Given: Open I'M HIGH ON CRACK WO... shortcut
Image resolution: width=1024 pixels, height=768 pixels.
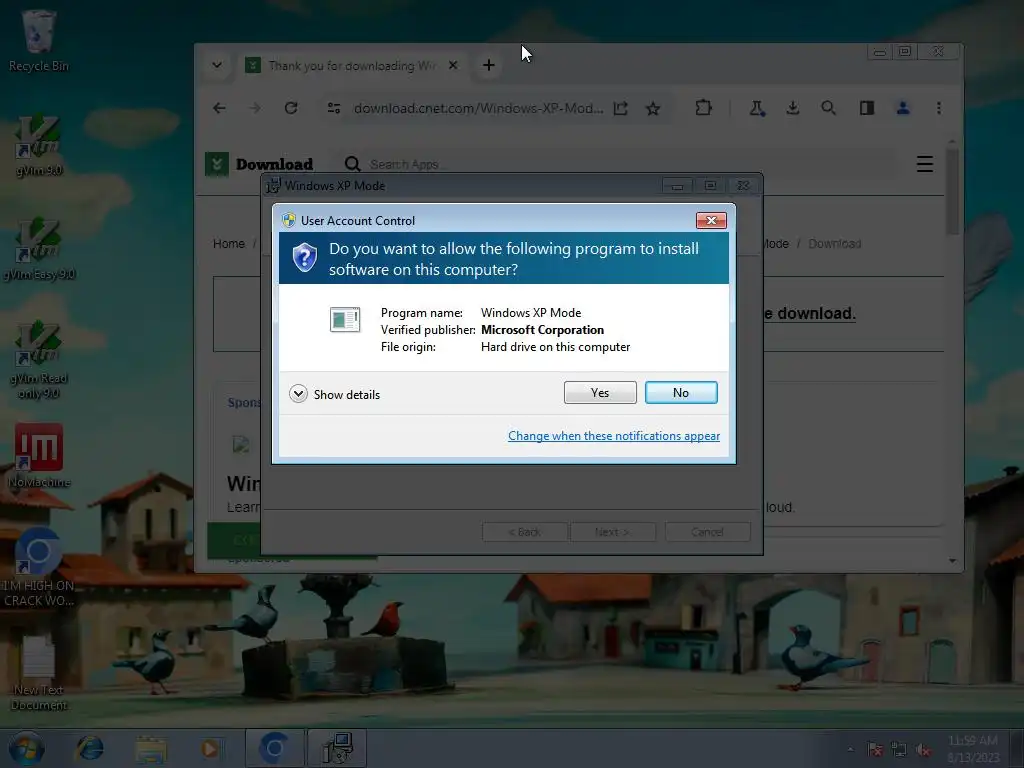Looking at the screenshot, I should point(38,567).
